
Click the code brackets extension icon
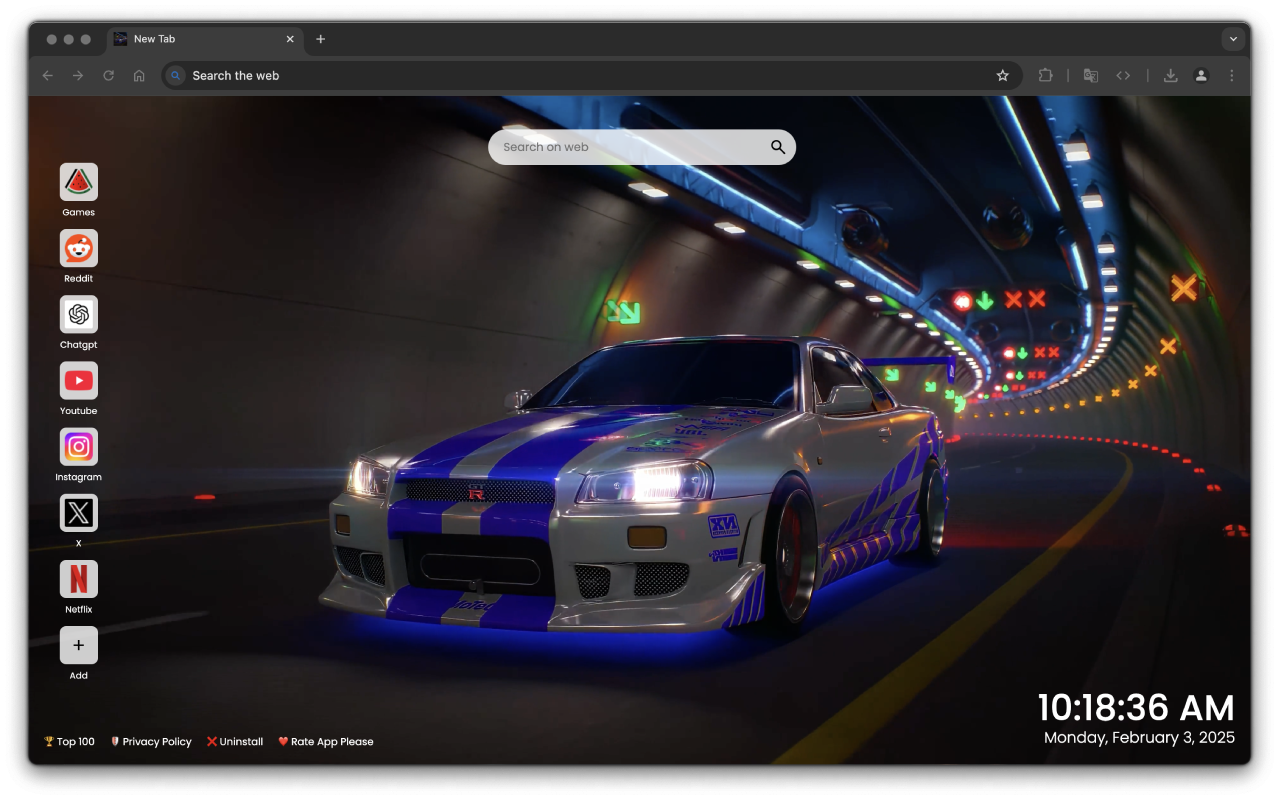1123,75
